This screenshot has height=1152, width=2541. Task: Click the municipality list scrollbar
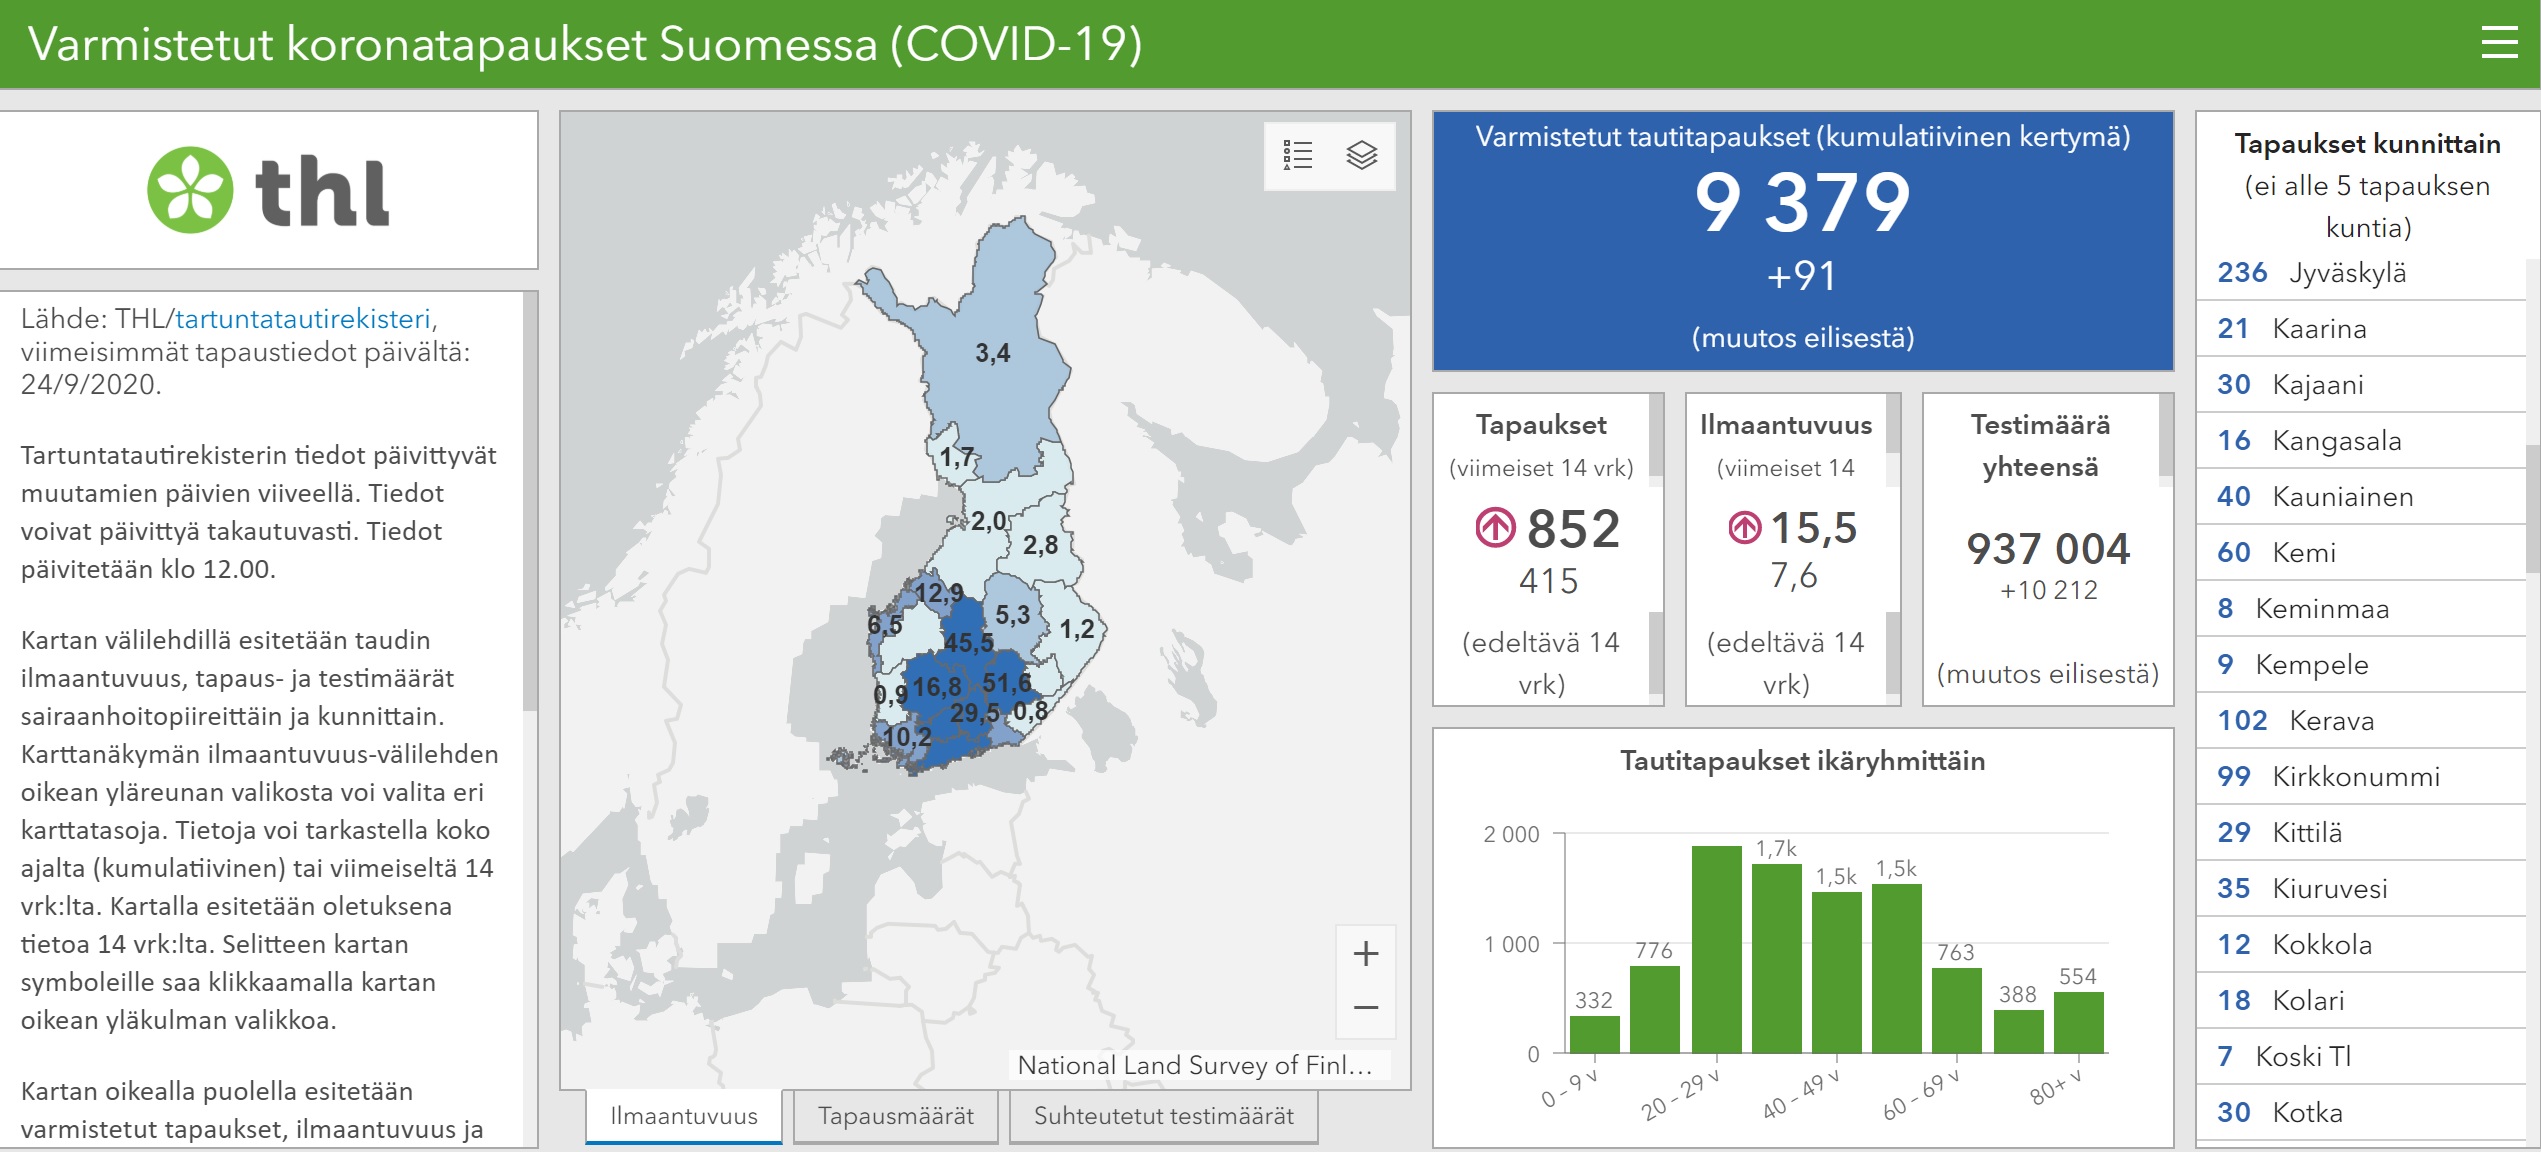2532,510
